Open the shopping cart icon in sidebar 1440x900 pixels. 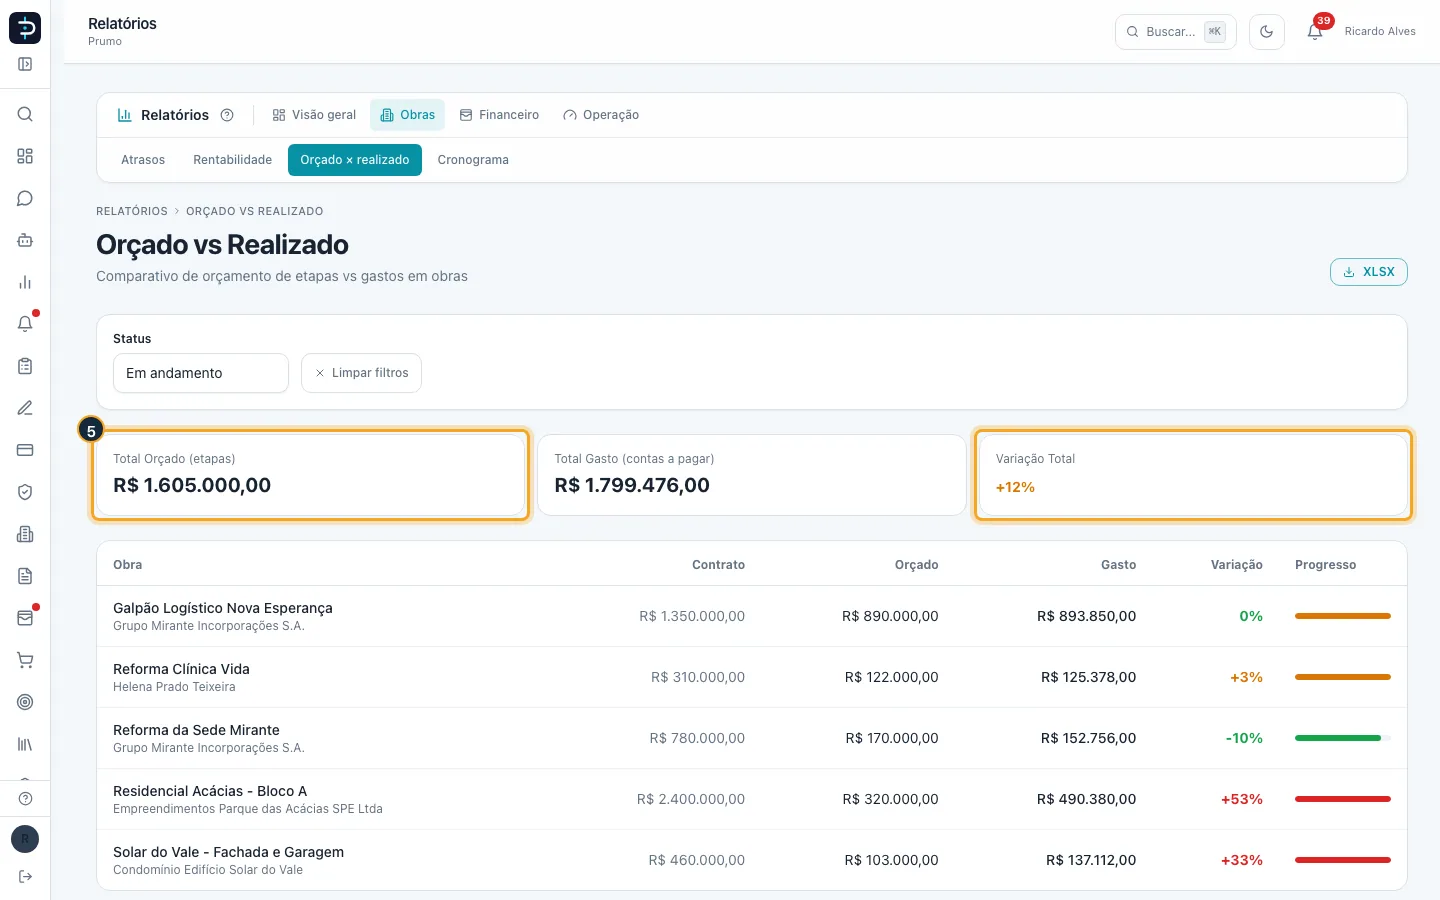coord(25,660)
